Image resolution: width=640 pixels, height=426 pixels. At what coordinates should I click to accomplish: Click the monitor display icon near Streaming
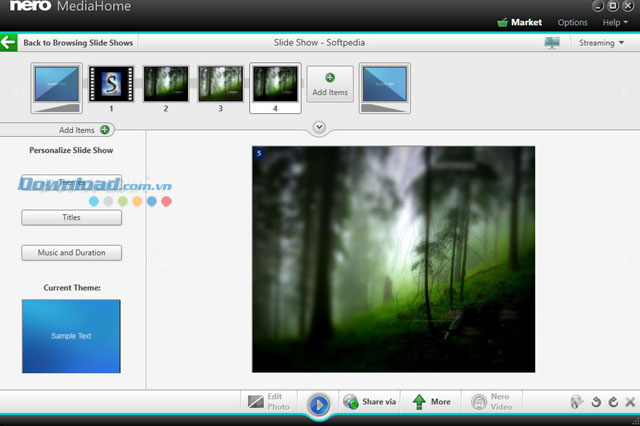point(552,43)
